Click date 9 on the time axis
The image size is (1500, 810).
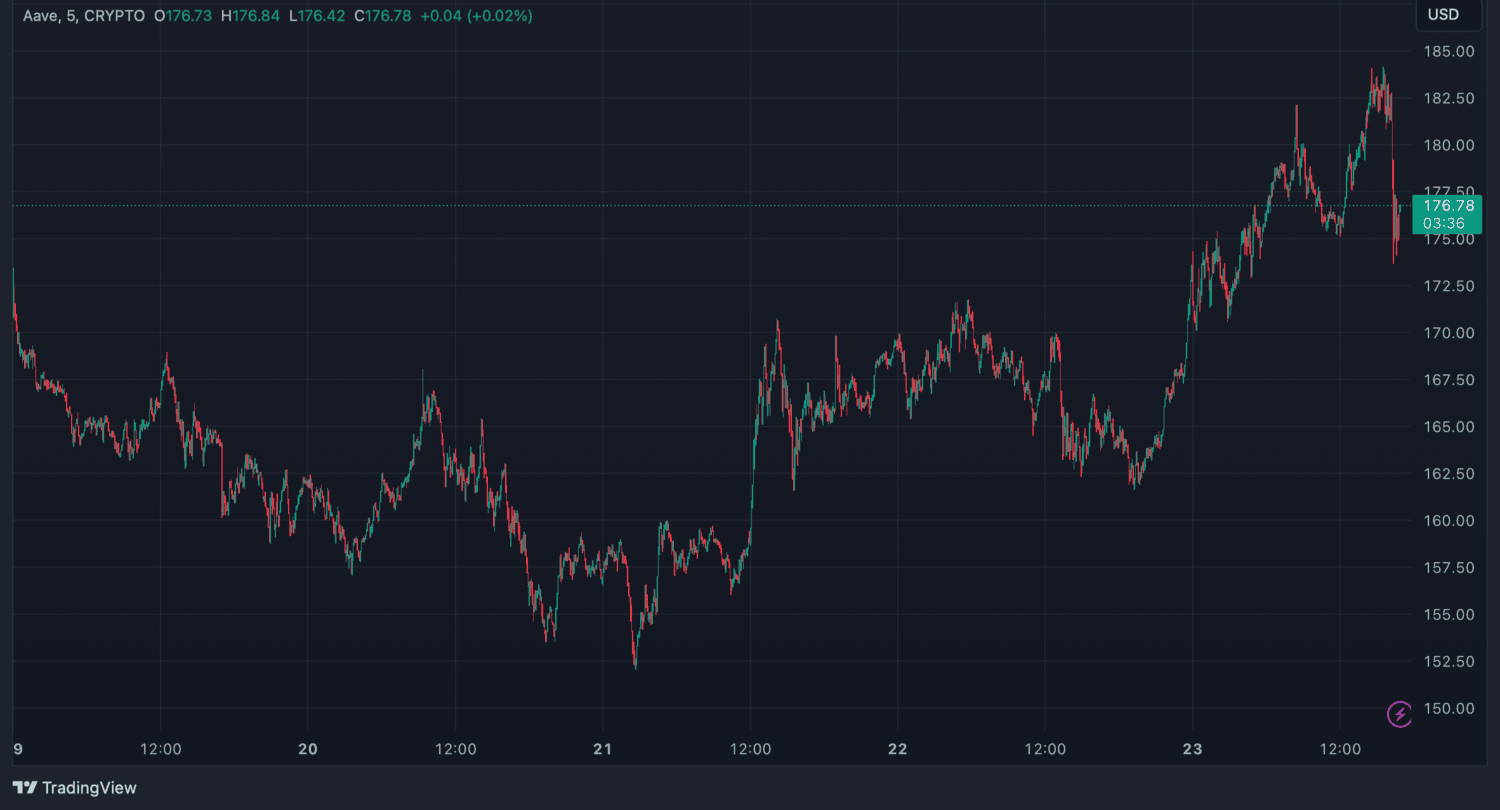pyautogui.click(x=17, y=749)
